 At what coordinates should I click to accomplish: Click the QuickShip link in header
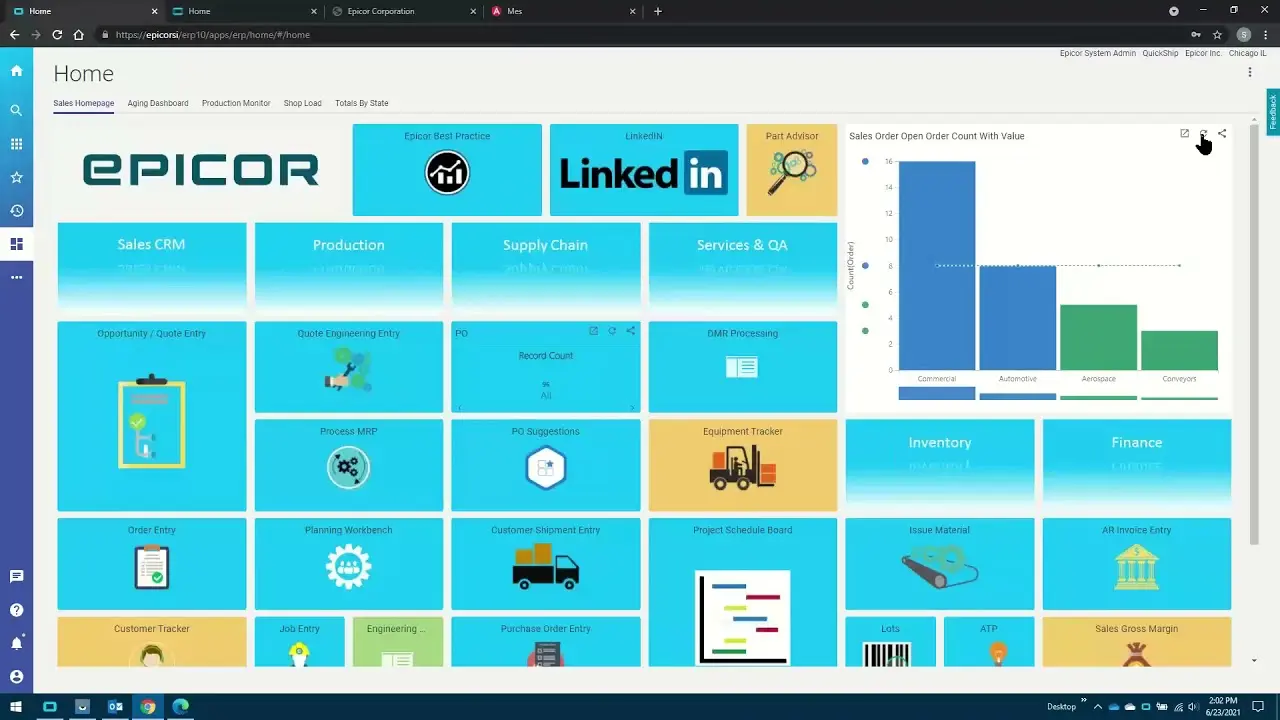pos(1160,53)
